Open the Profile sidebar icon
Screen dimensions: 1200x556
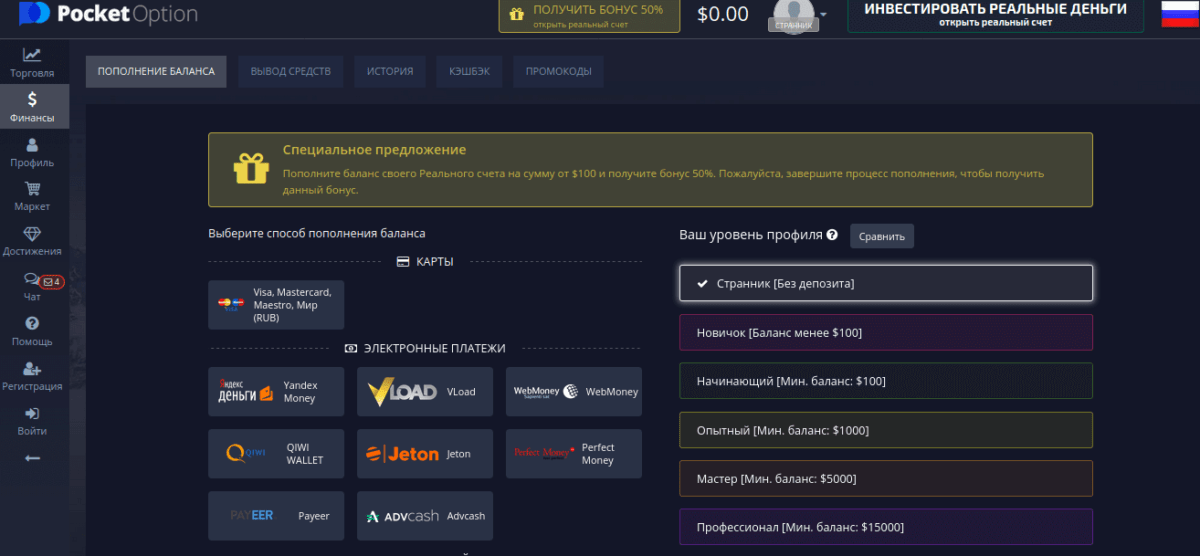(32, 146)
